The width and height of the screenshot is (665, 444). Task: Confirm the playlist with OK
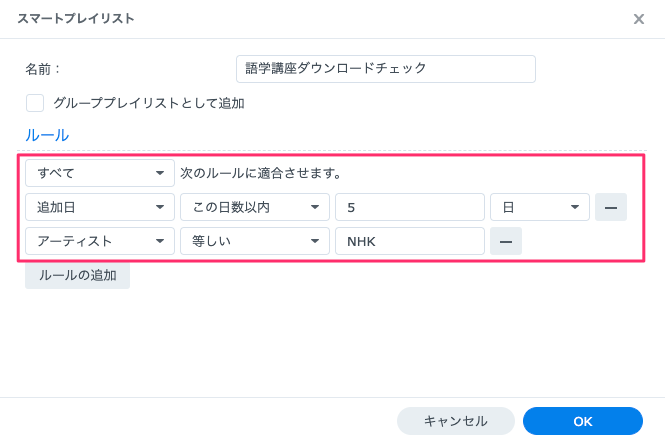click(582, 421)
